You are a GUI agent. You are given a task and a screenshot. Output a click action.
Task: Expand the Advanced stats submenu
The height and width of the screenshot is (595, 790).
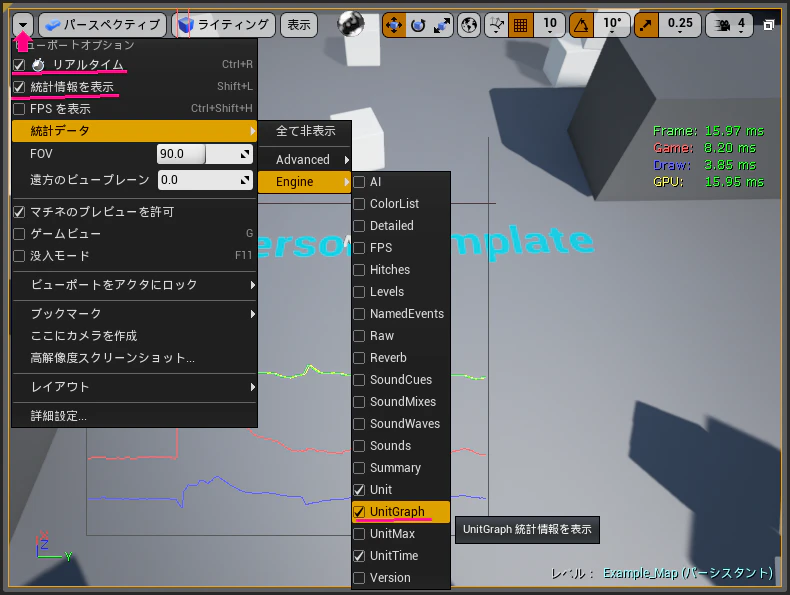tap(305, 160)
